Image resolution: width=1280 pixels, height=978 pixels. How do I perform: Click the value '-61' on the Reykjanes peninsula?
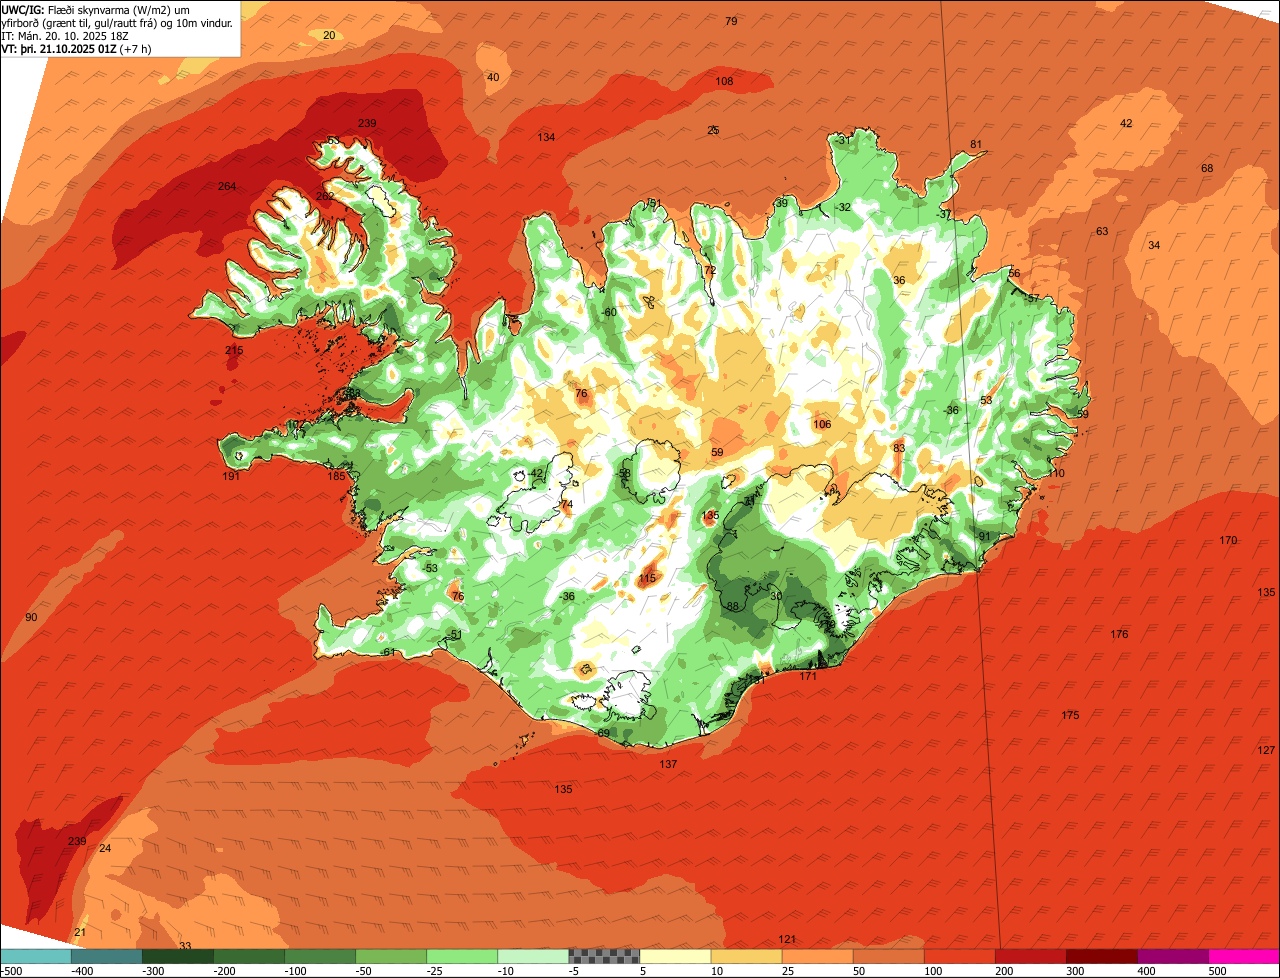[388, 653]
